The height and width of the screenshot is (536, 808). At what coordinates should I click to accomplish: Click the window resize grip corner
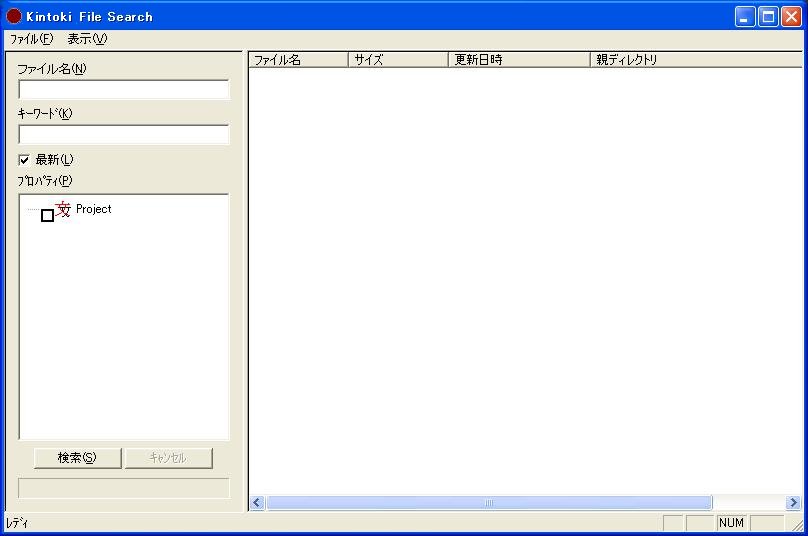797,525
